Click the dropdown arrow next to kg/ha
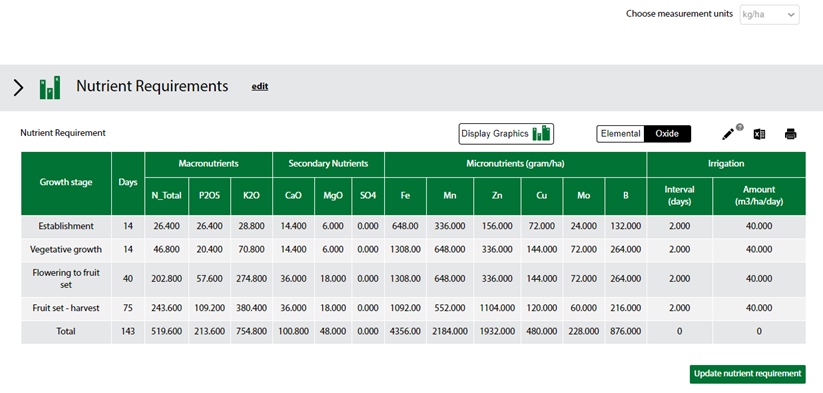Image resolution: width=823 pixels, height=393 pixels. tap(790, 15)
